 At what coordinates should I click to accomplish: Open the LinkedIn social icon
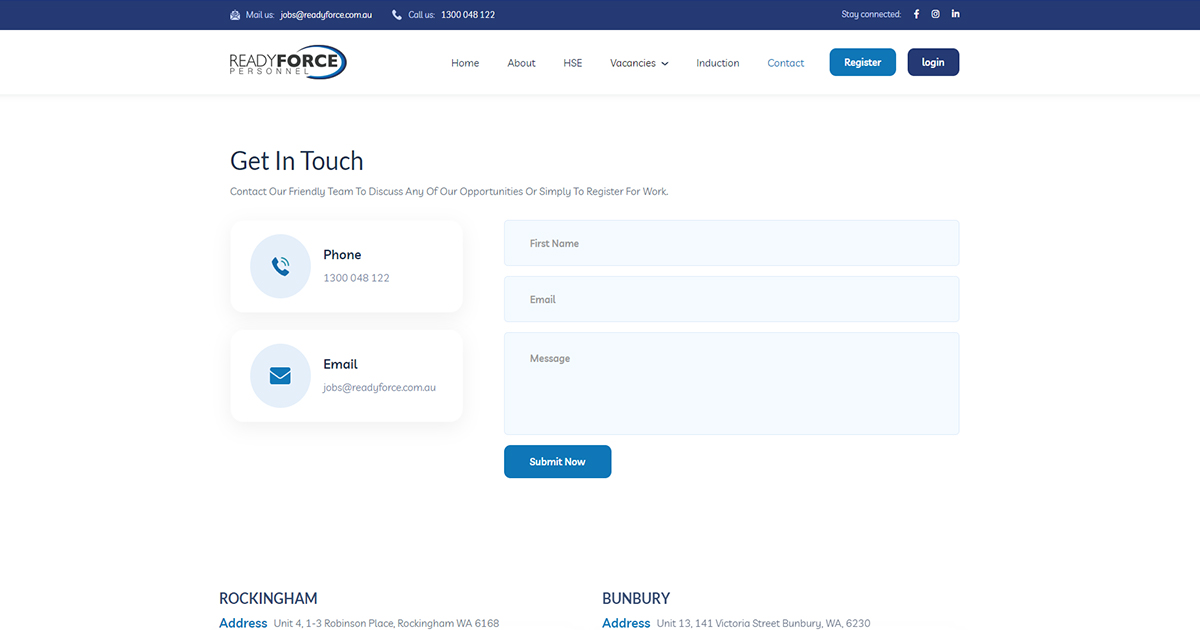pyautogui.click(x=955, y=15)
